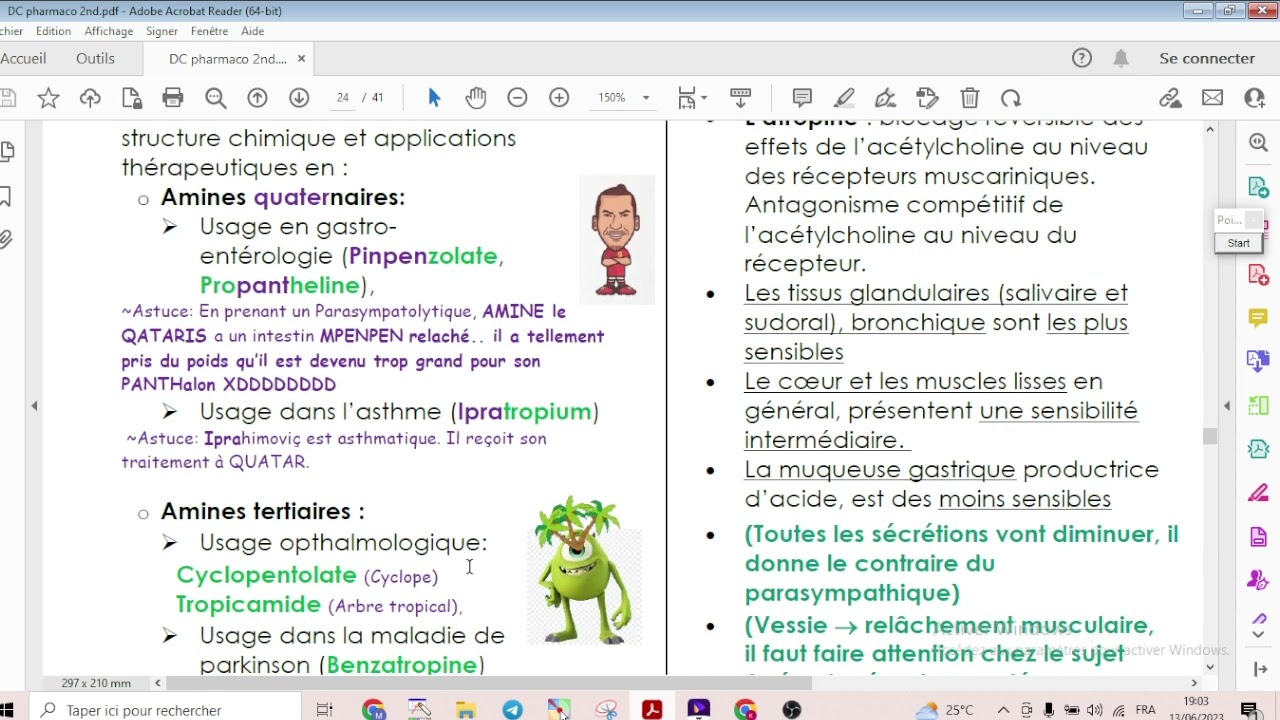Select the highlighter pen tool
The width and height of the screenshot is (1280, 720).
[844, 98]
